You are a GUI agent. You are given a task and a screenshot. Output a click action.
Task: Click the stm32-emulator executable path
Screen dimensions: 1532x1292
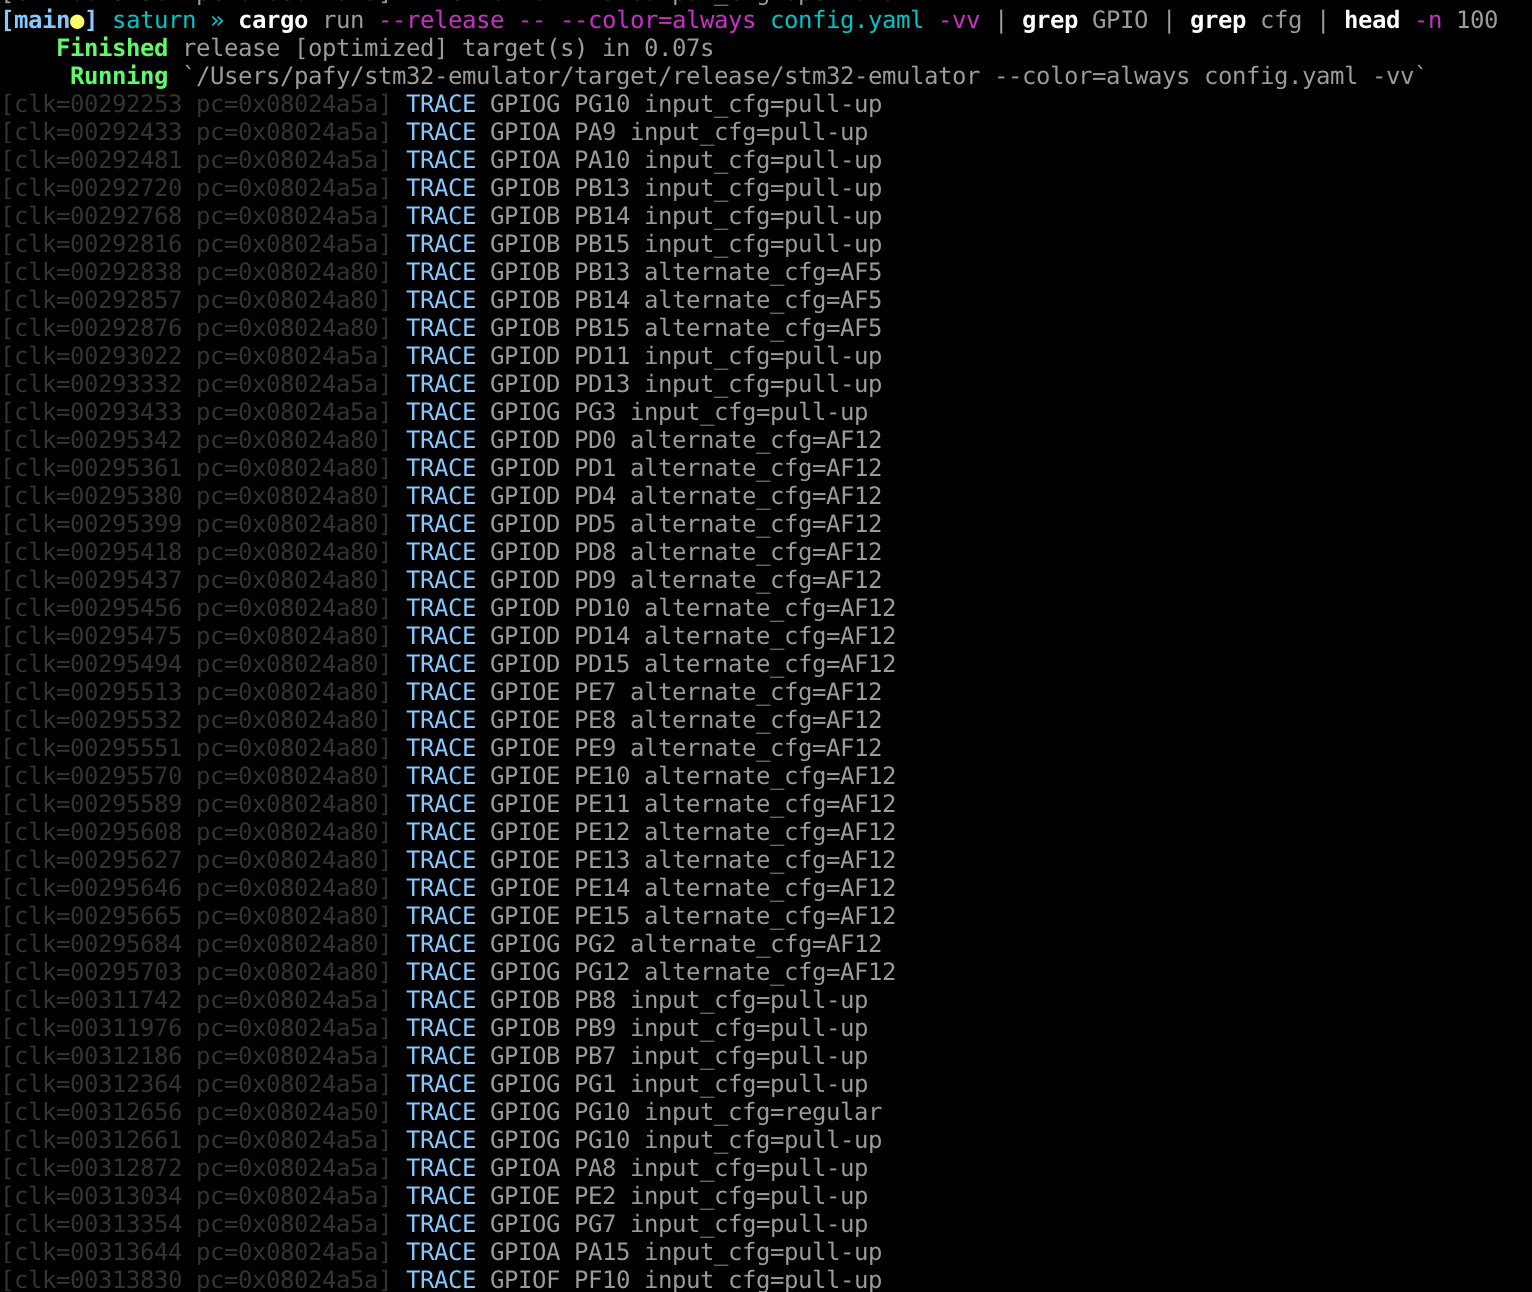coord(588,76)
